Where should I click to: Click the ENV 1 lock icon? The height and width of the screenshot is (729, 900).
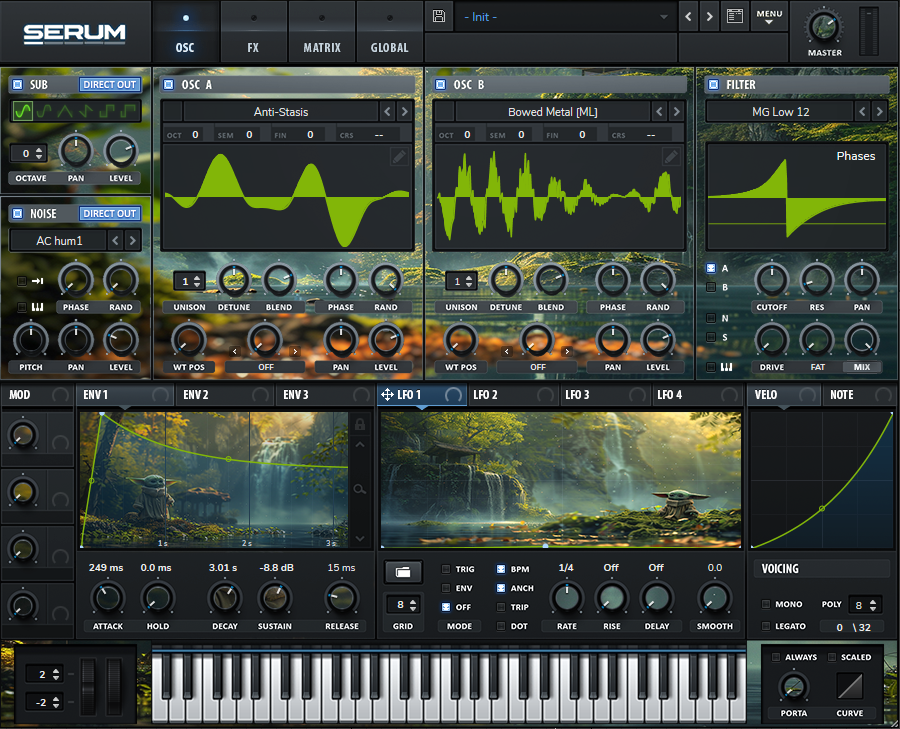pyautogui.click(x=360, y=424)
